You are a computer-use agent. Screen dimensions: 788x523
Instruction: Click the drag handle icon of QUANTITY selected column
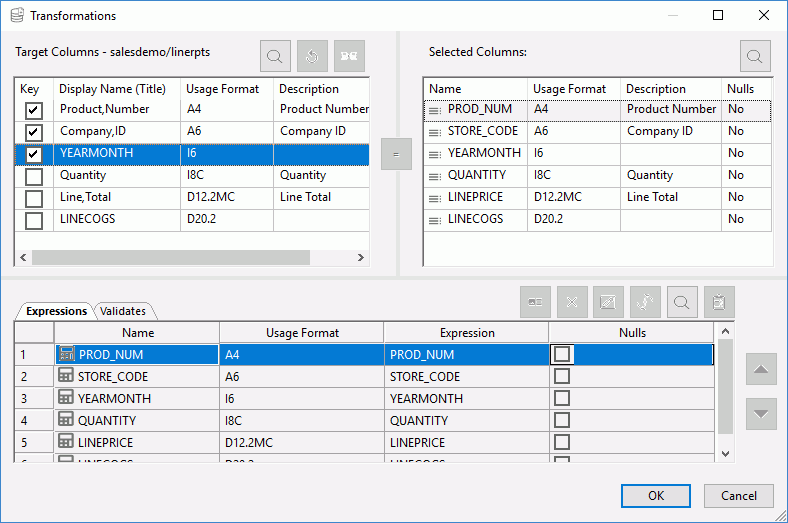point(435,176)
